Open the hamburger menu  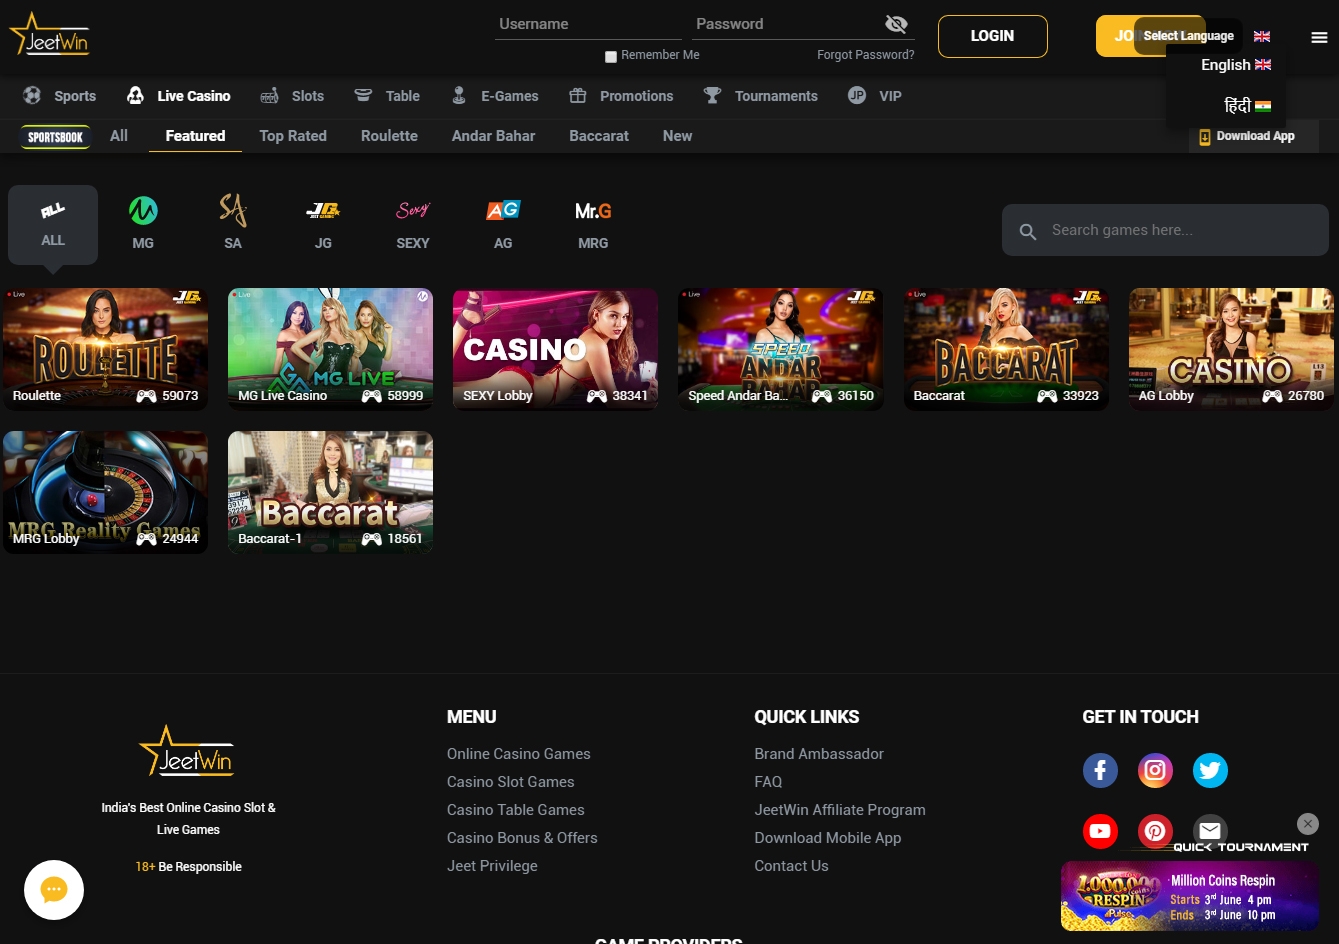point(1319,37)
